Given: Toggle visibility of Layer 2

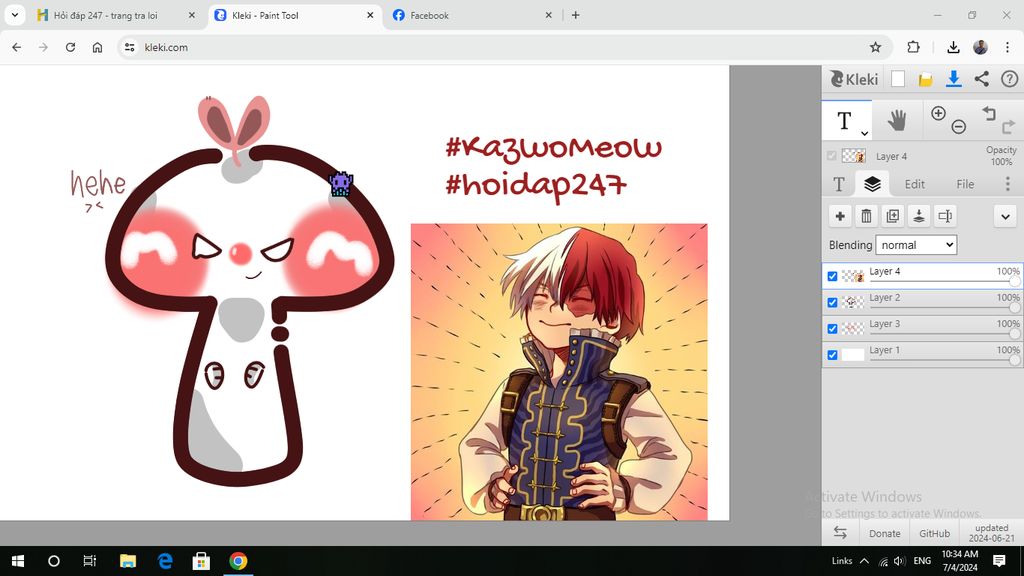Looking at the screenshot, I should (x=832, y=302).
